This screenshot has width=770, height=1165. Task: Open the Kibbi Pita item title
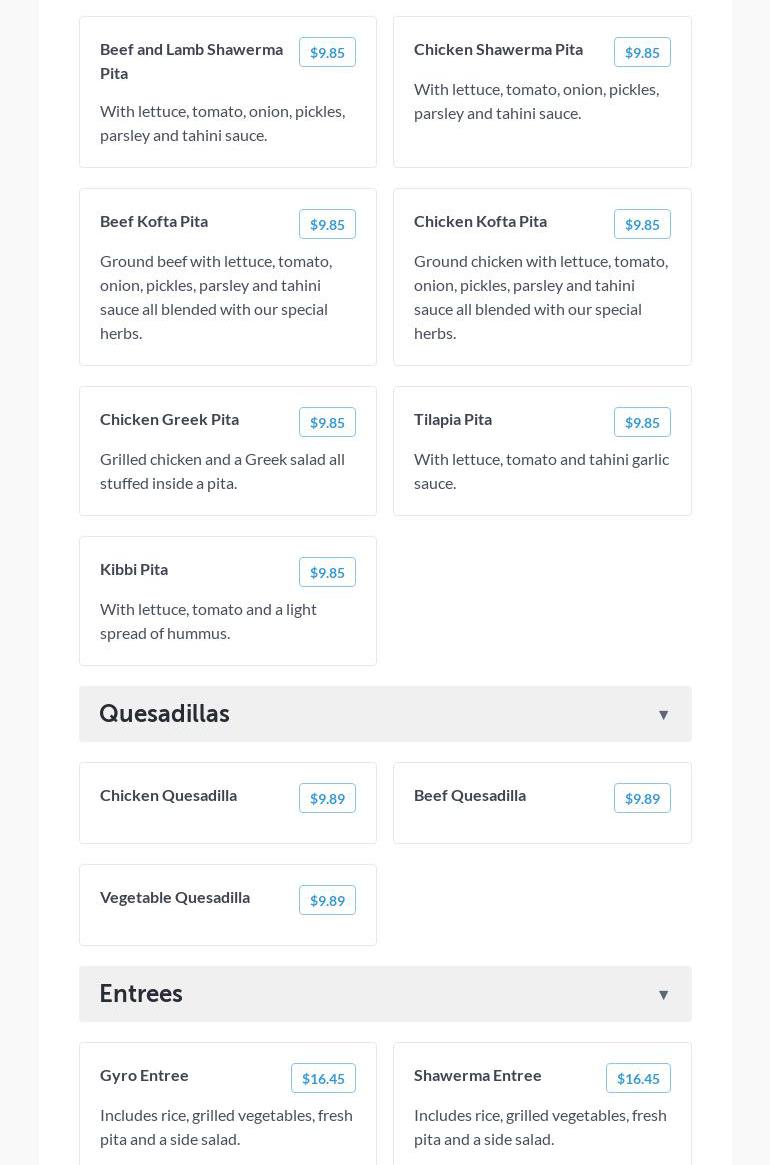tap(134, 569)
